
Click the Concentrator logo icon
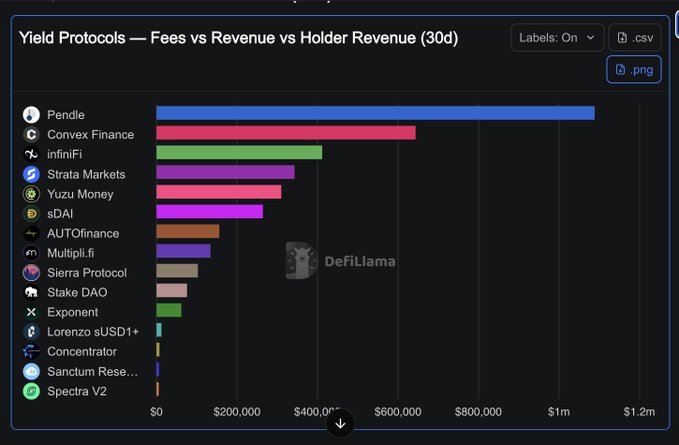(31, 351)
